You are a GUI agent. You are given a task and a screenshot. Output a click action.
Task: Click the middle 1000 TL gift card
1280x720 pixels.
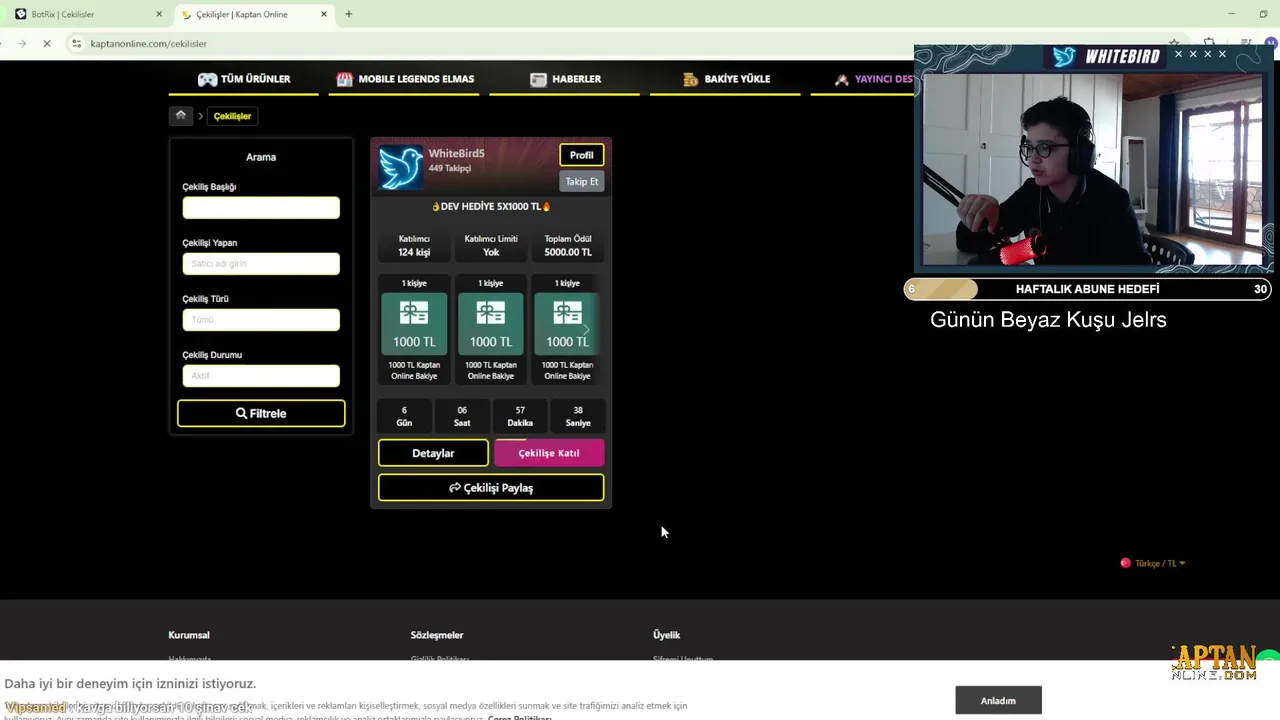[x=491, y=322]
